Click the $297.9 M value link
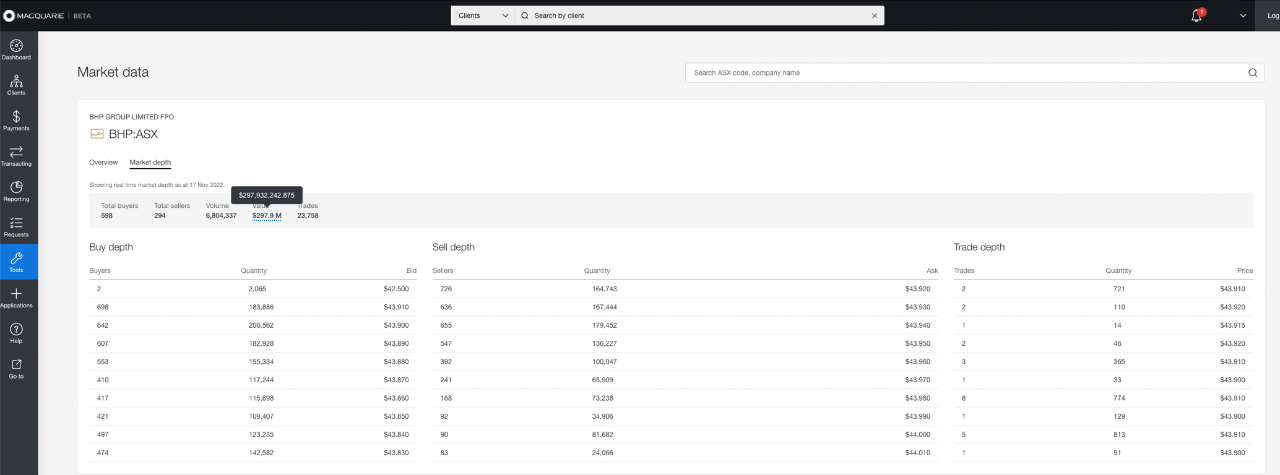 point(267,216)
